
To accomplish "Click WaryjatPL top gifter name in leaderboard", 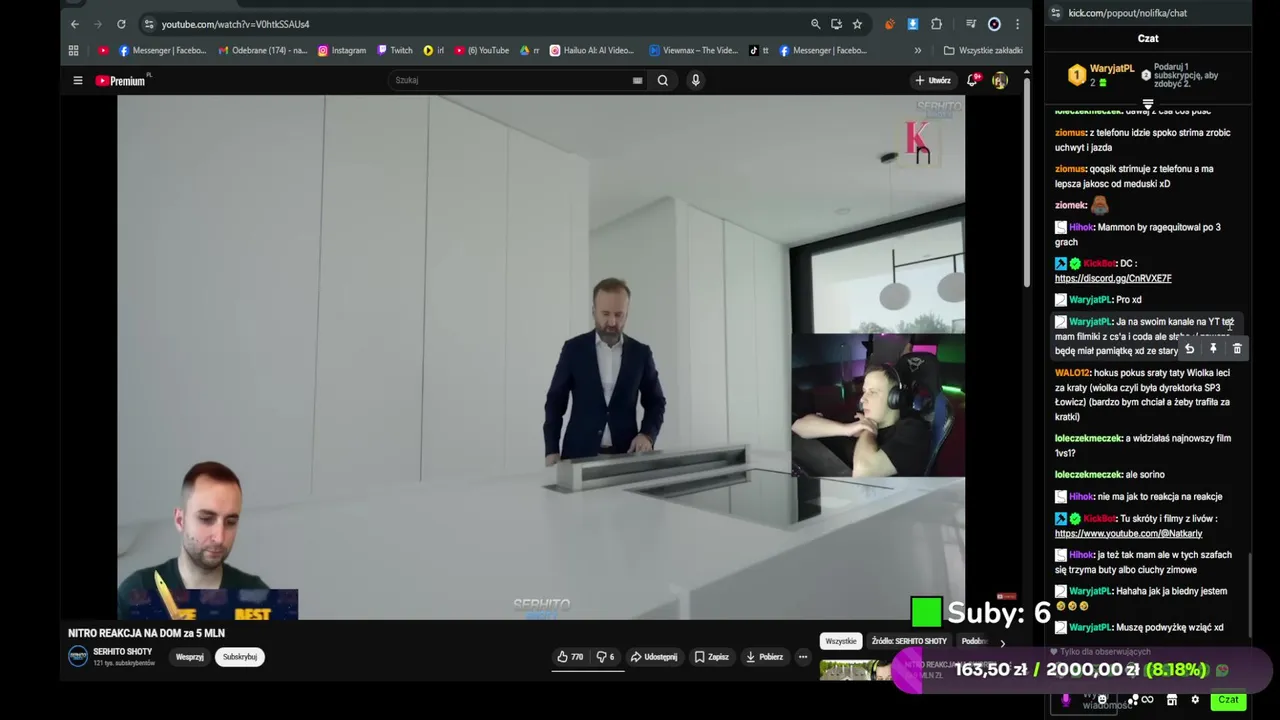I will click(x=1112, y=69).
